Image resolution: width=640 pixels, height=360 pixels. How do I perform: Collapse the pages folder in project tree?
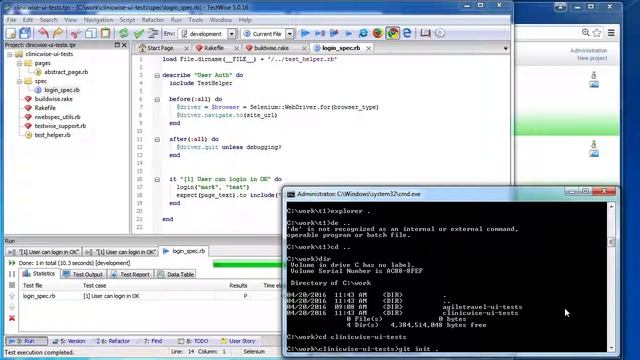click(x=19, y=63)
